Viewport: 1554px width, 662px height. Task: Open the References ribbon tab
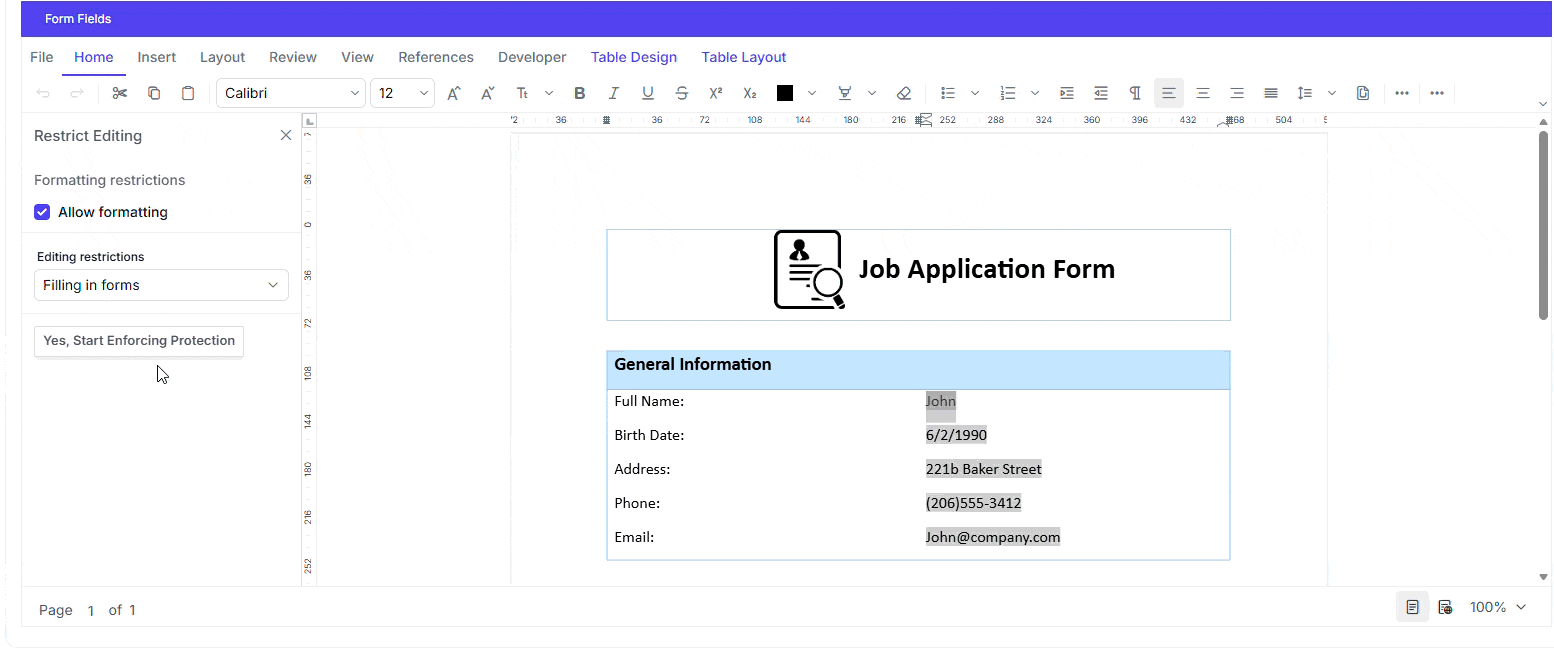tap(436, 57)
